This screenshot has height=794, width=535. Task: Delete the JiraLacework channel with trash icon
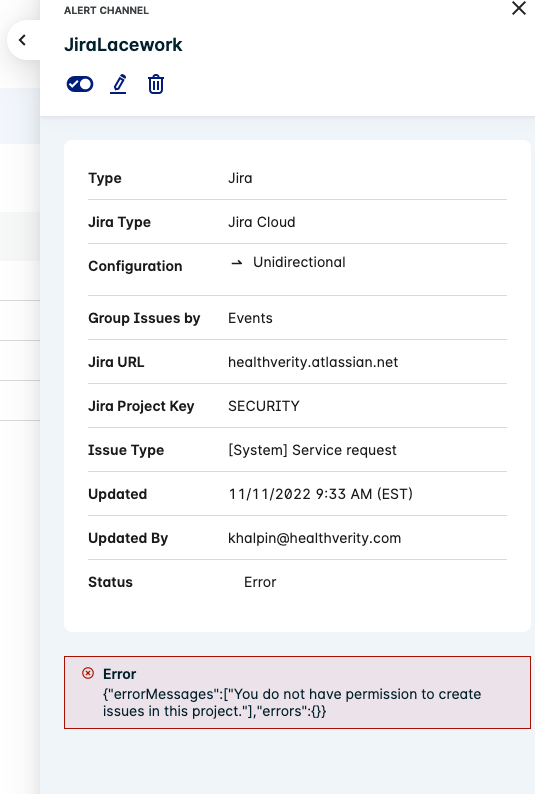156,84
